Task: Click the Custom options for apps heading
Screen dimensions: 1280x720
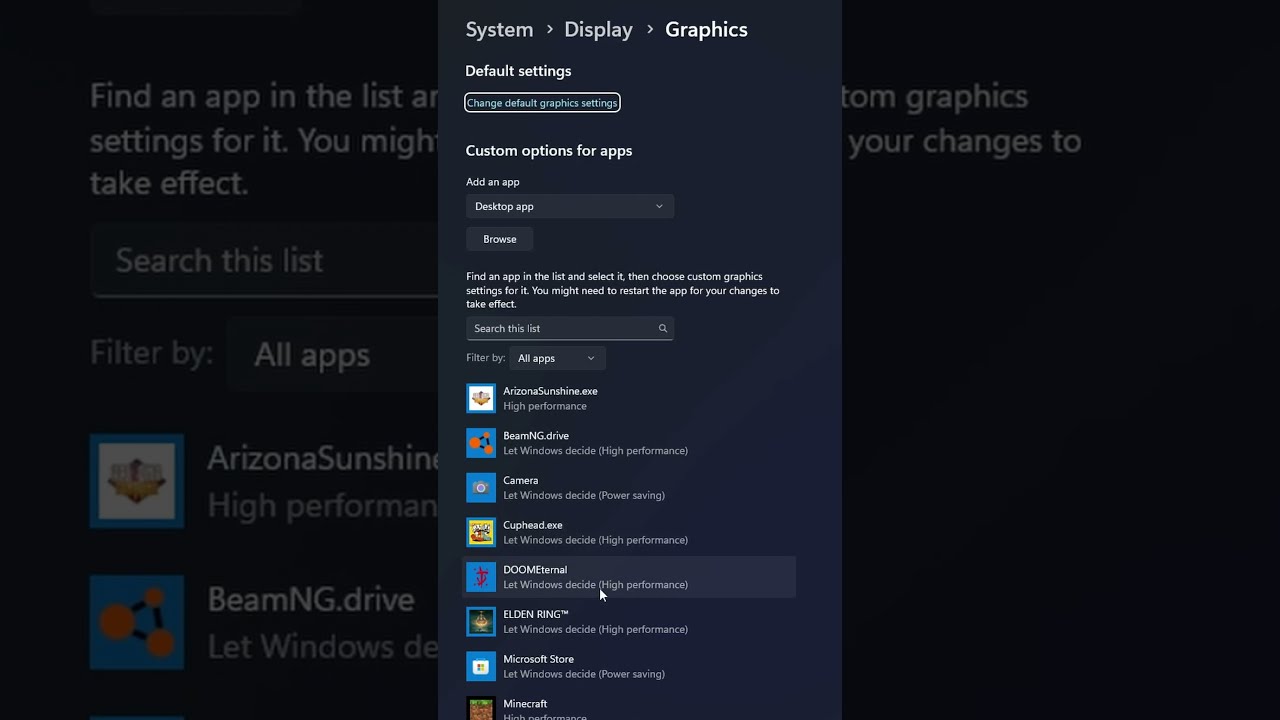Action: point(549,151)
